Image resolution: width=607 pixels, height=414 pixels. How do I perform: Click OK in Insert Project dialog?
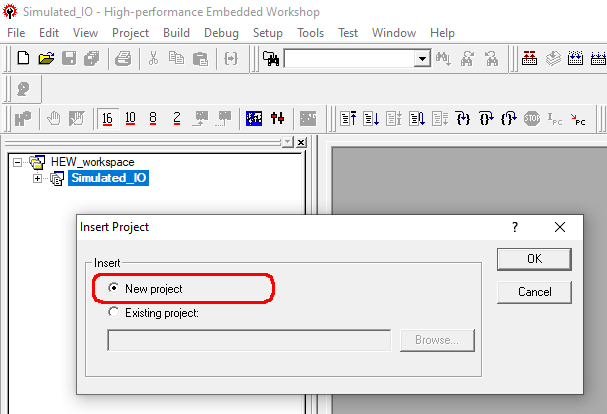point(534,259)
